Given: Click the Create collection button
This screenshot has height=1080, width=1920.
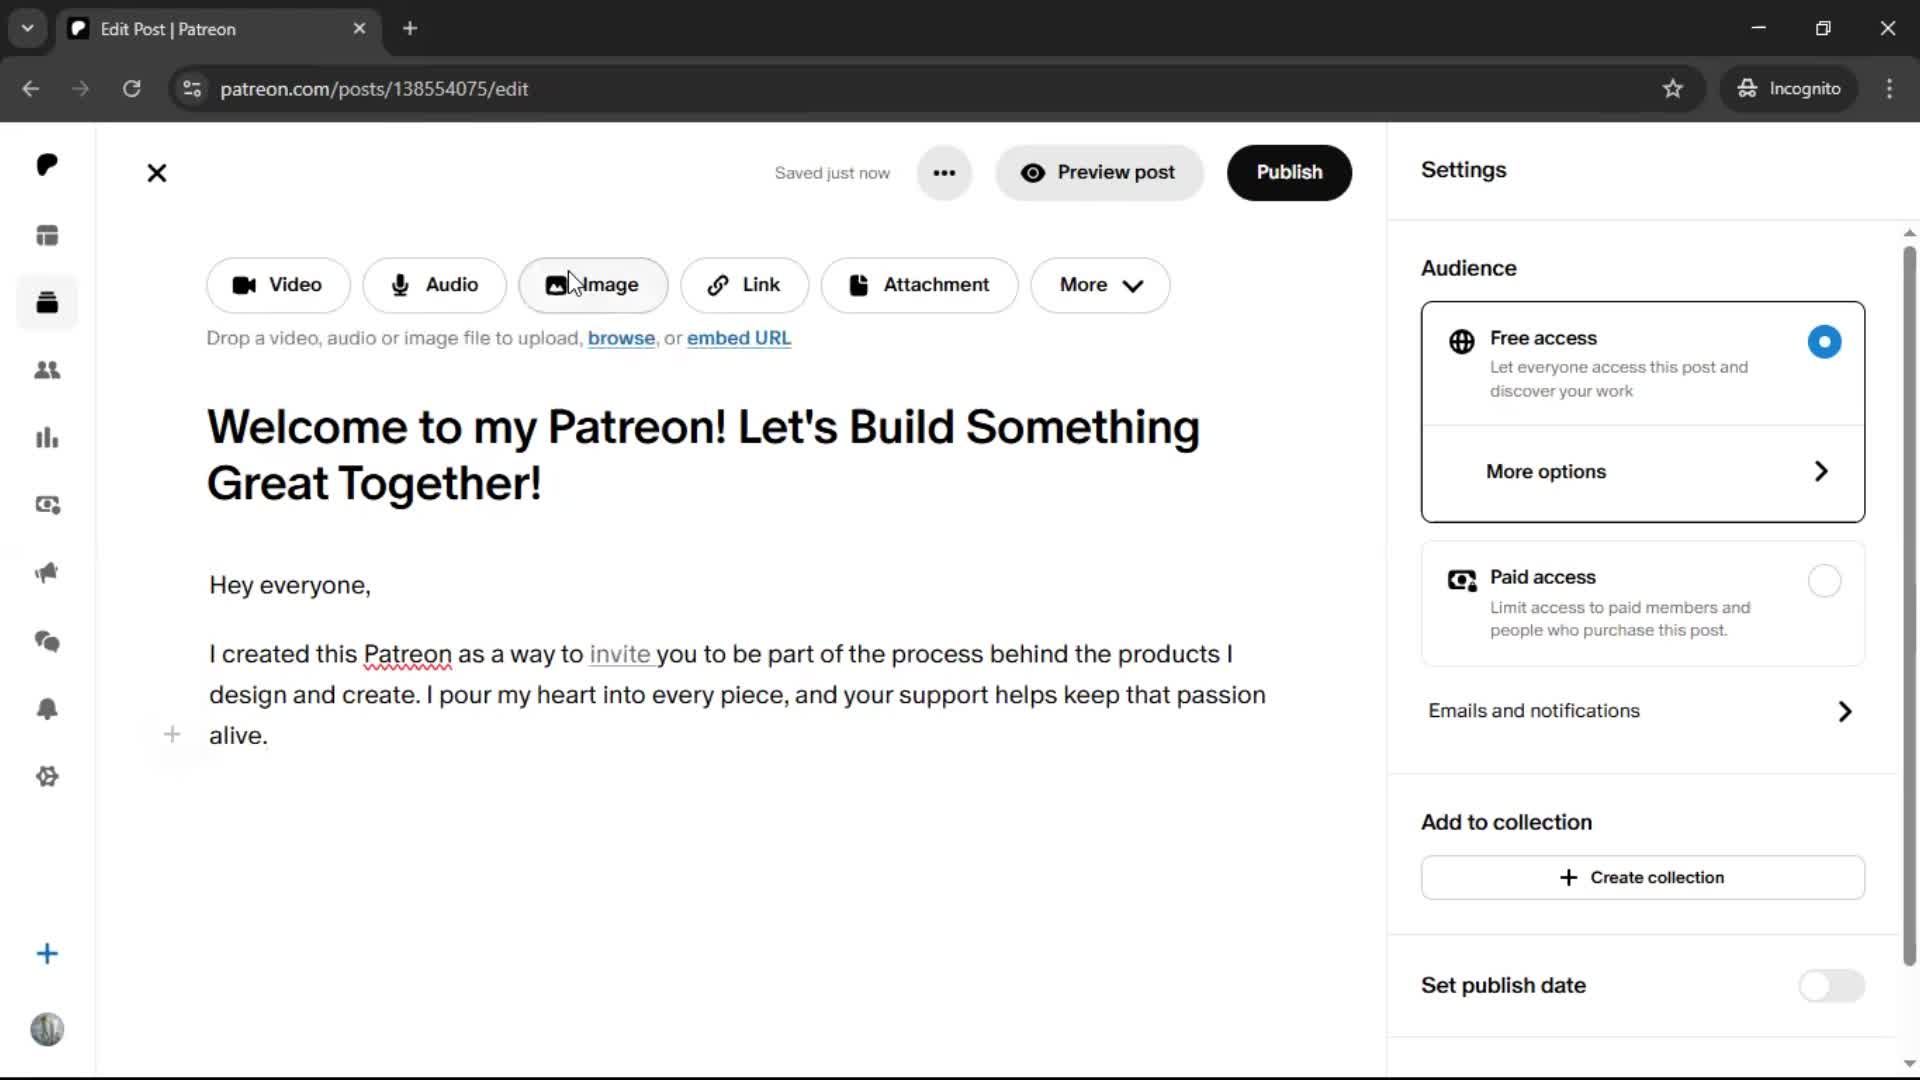Looking at the screenshot, I should pos(1643,877).
